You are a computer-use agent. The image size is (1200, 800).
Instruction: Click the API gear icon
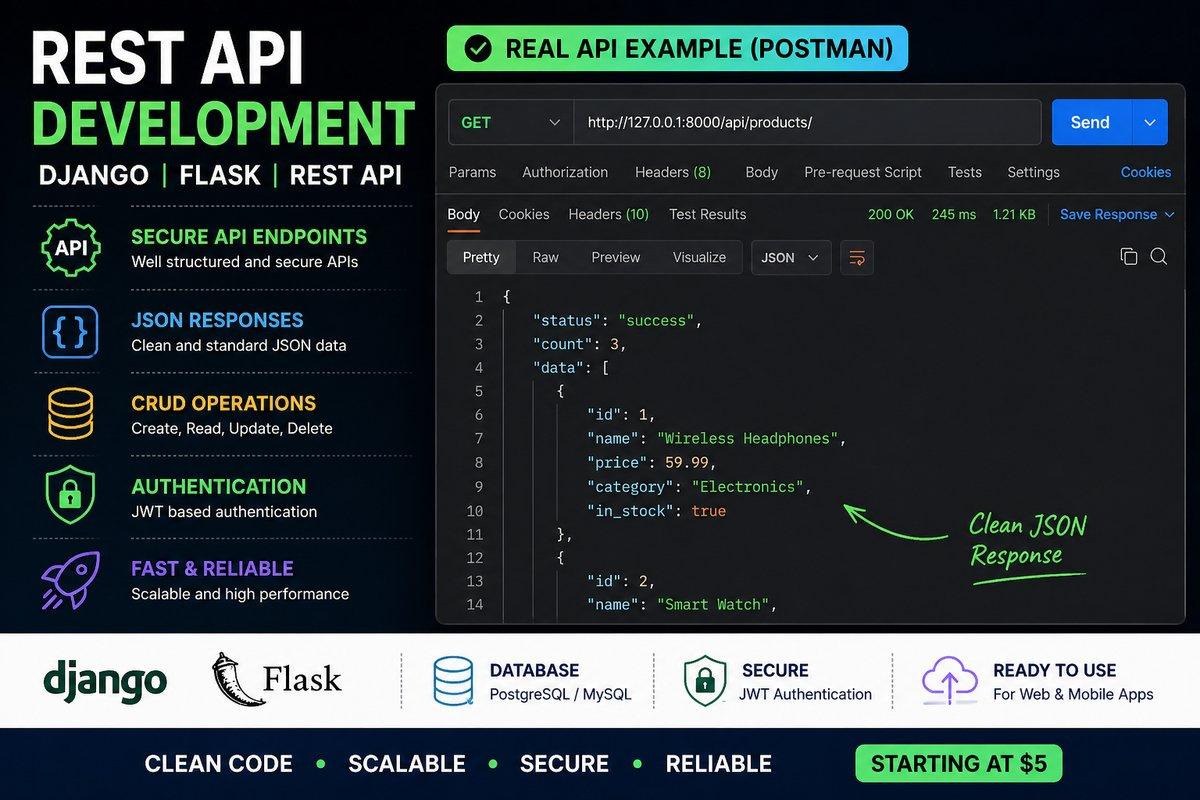pos(69,247)
